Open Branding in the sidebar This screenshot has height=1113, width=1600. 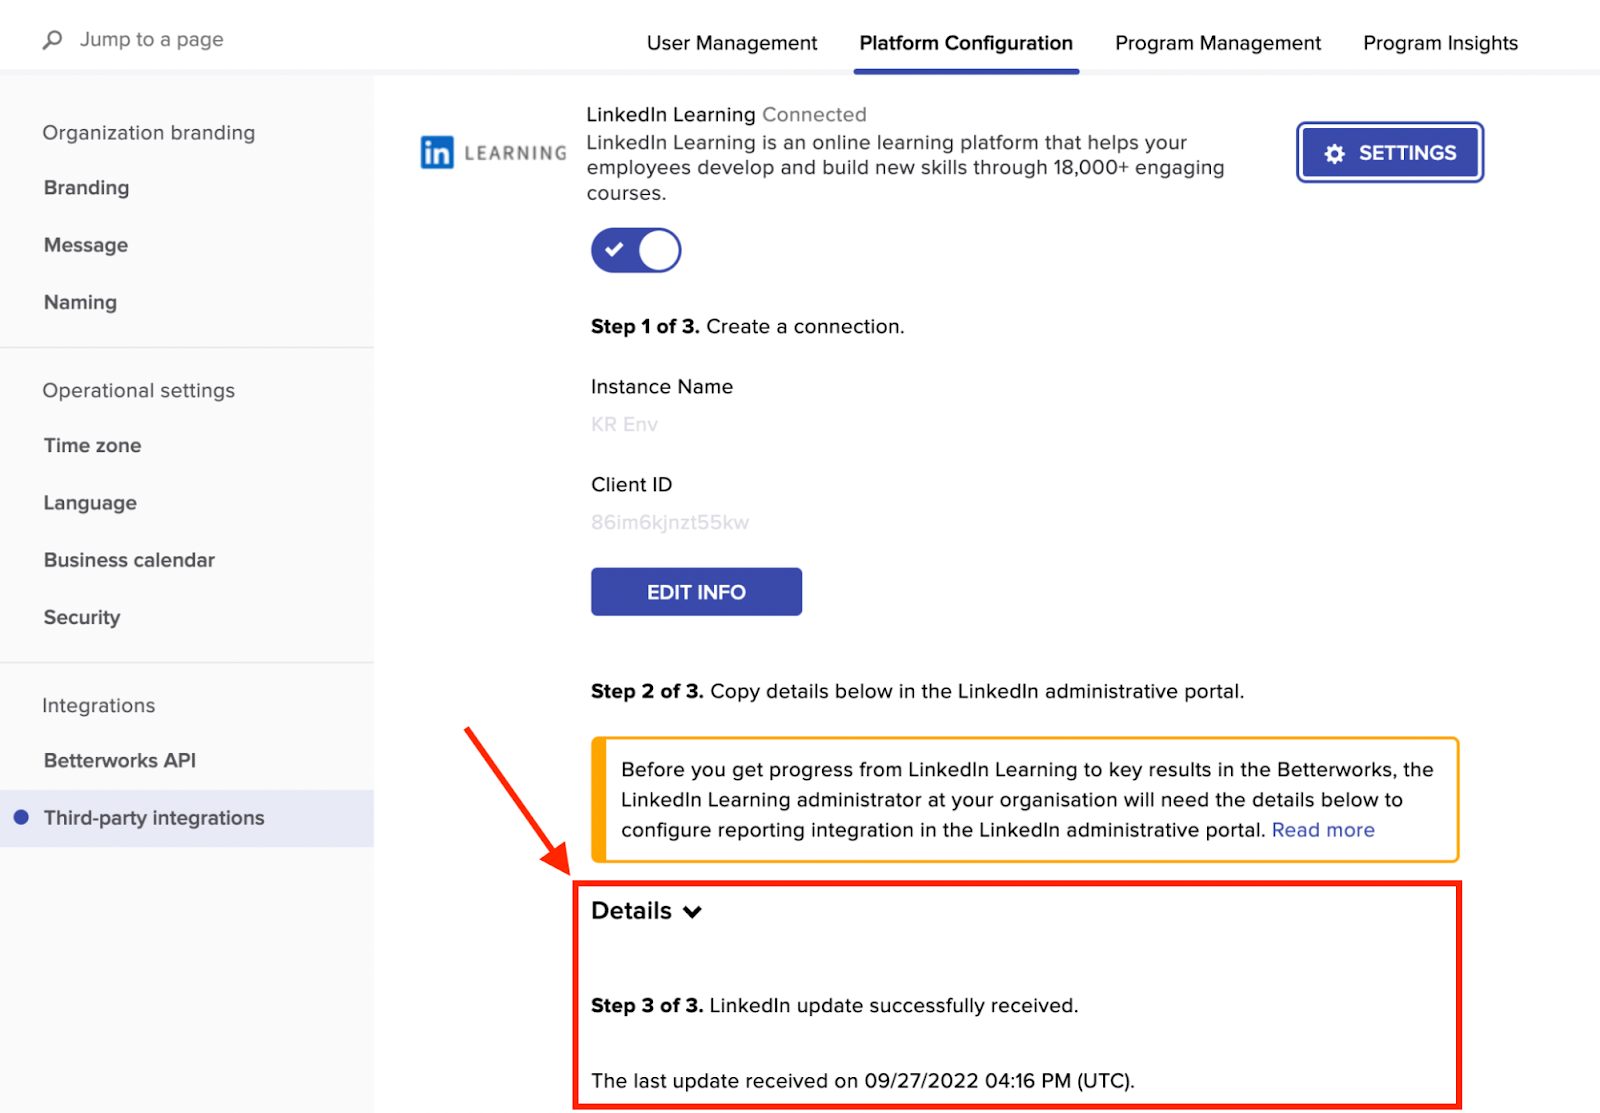tap(86, 188)
